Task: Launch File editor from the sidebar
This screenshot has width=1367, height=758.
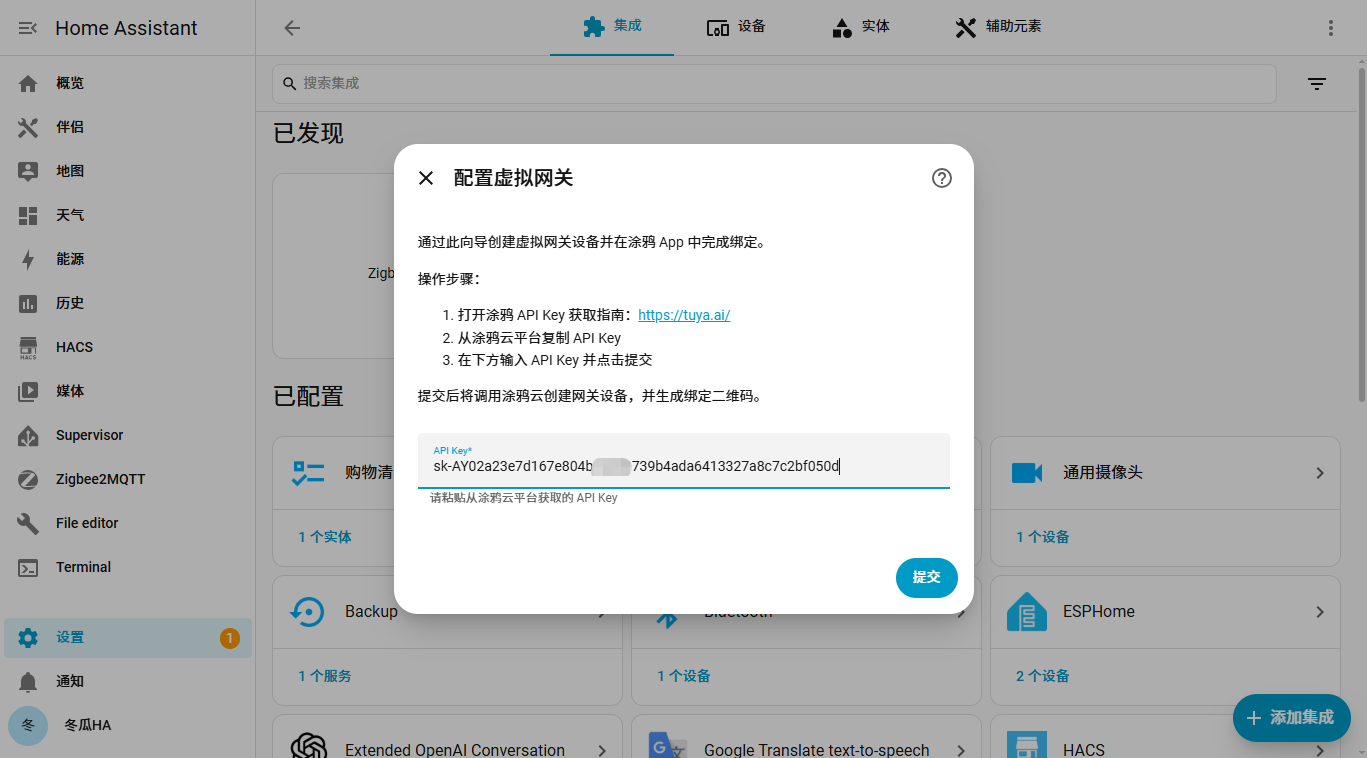Action: tap(128, 523)
